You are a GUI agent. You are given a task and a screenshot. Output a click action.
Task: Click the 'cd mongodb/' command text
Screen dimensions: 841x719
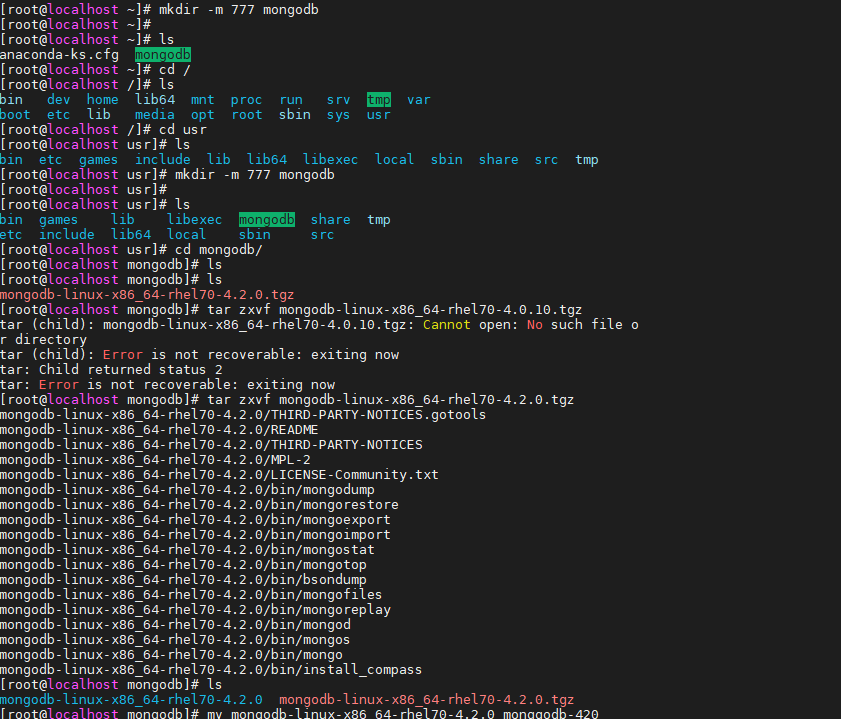(219, 250)
